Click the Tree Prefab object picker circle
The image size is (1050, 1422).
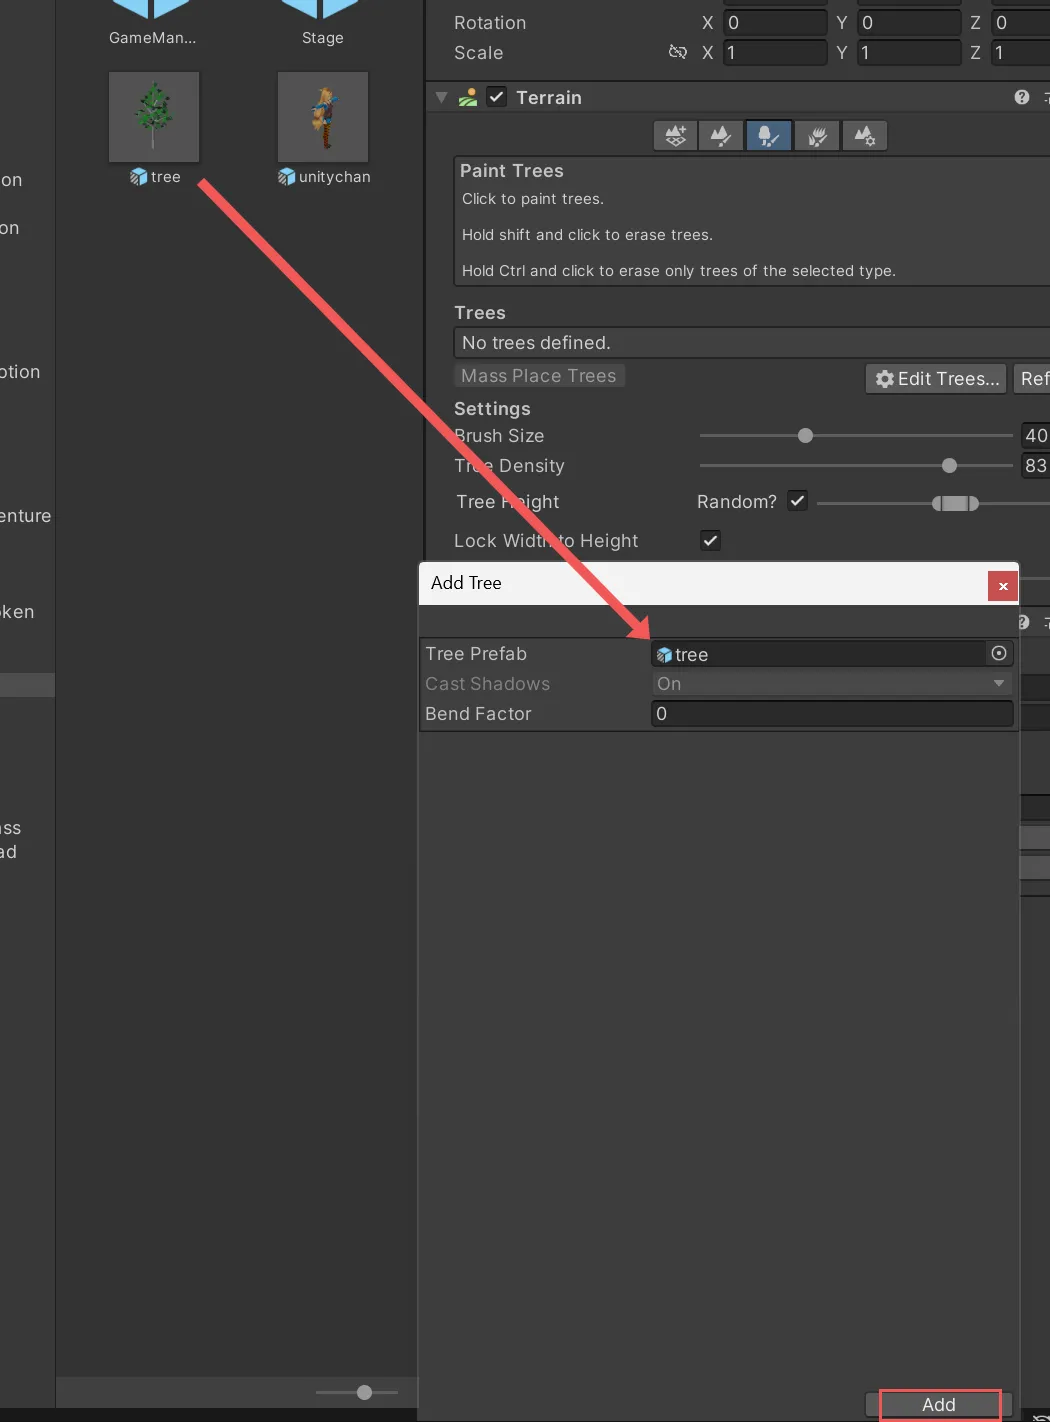(998, 653)
